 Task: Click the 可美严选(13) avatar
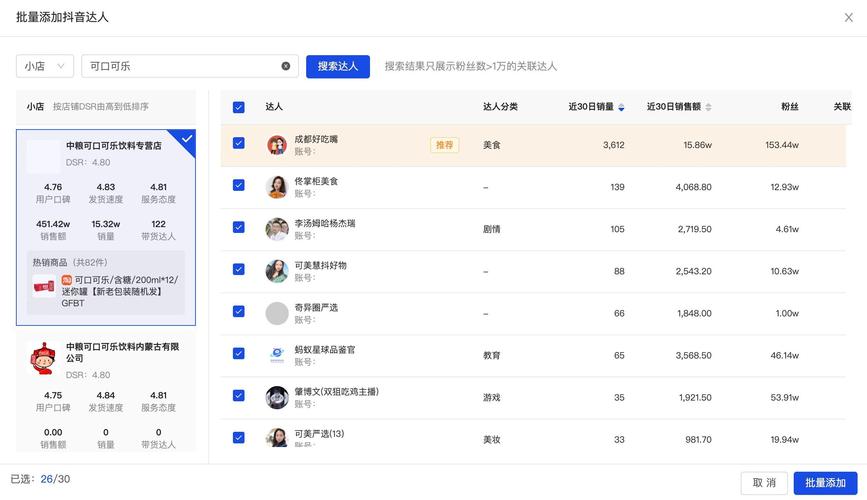point(277,437)
